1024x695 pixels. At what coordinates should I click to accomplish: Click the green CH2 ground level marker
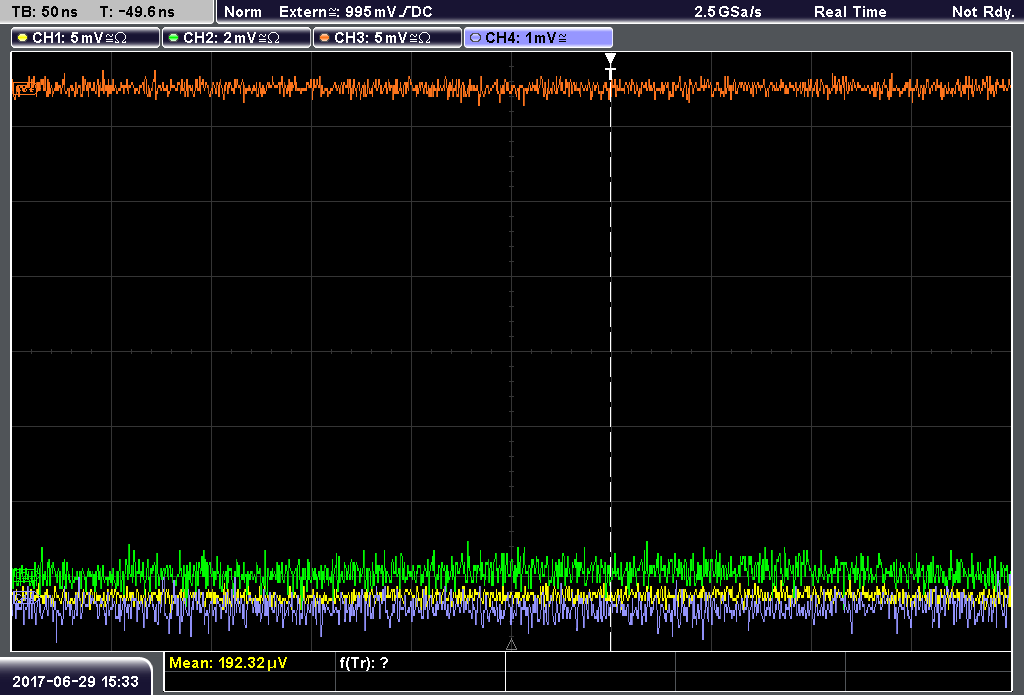(25, 577)
